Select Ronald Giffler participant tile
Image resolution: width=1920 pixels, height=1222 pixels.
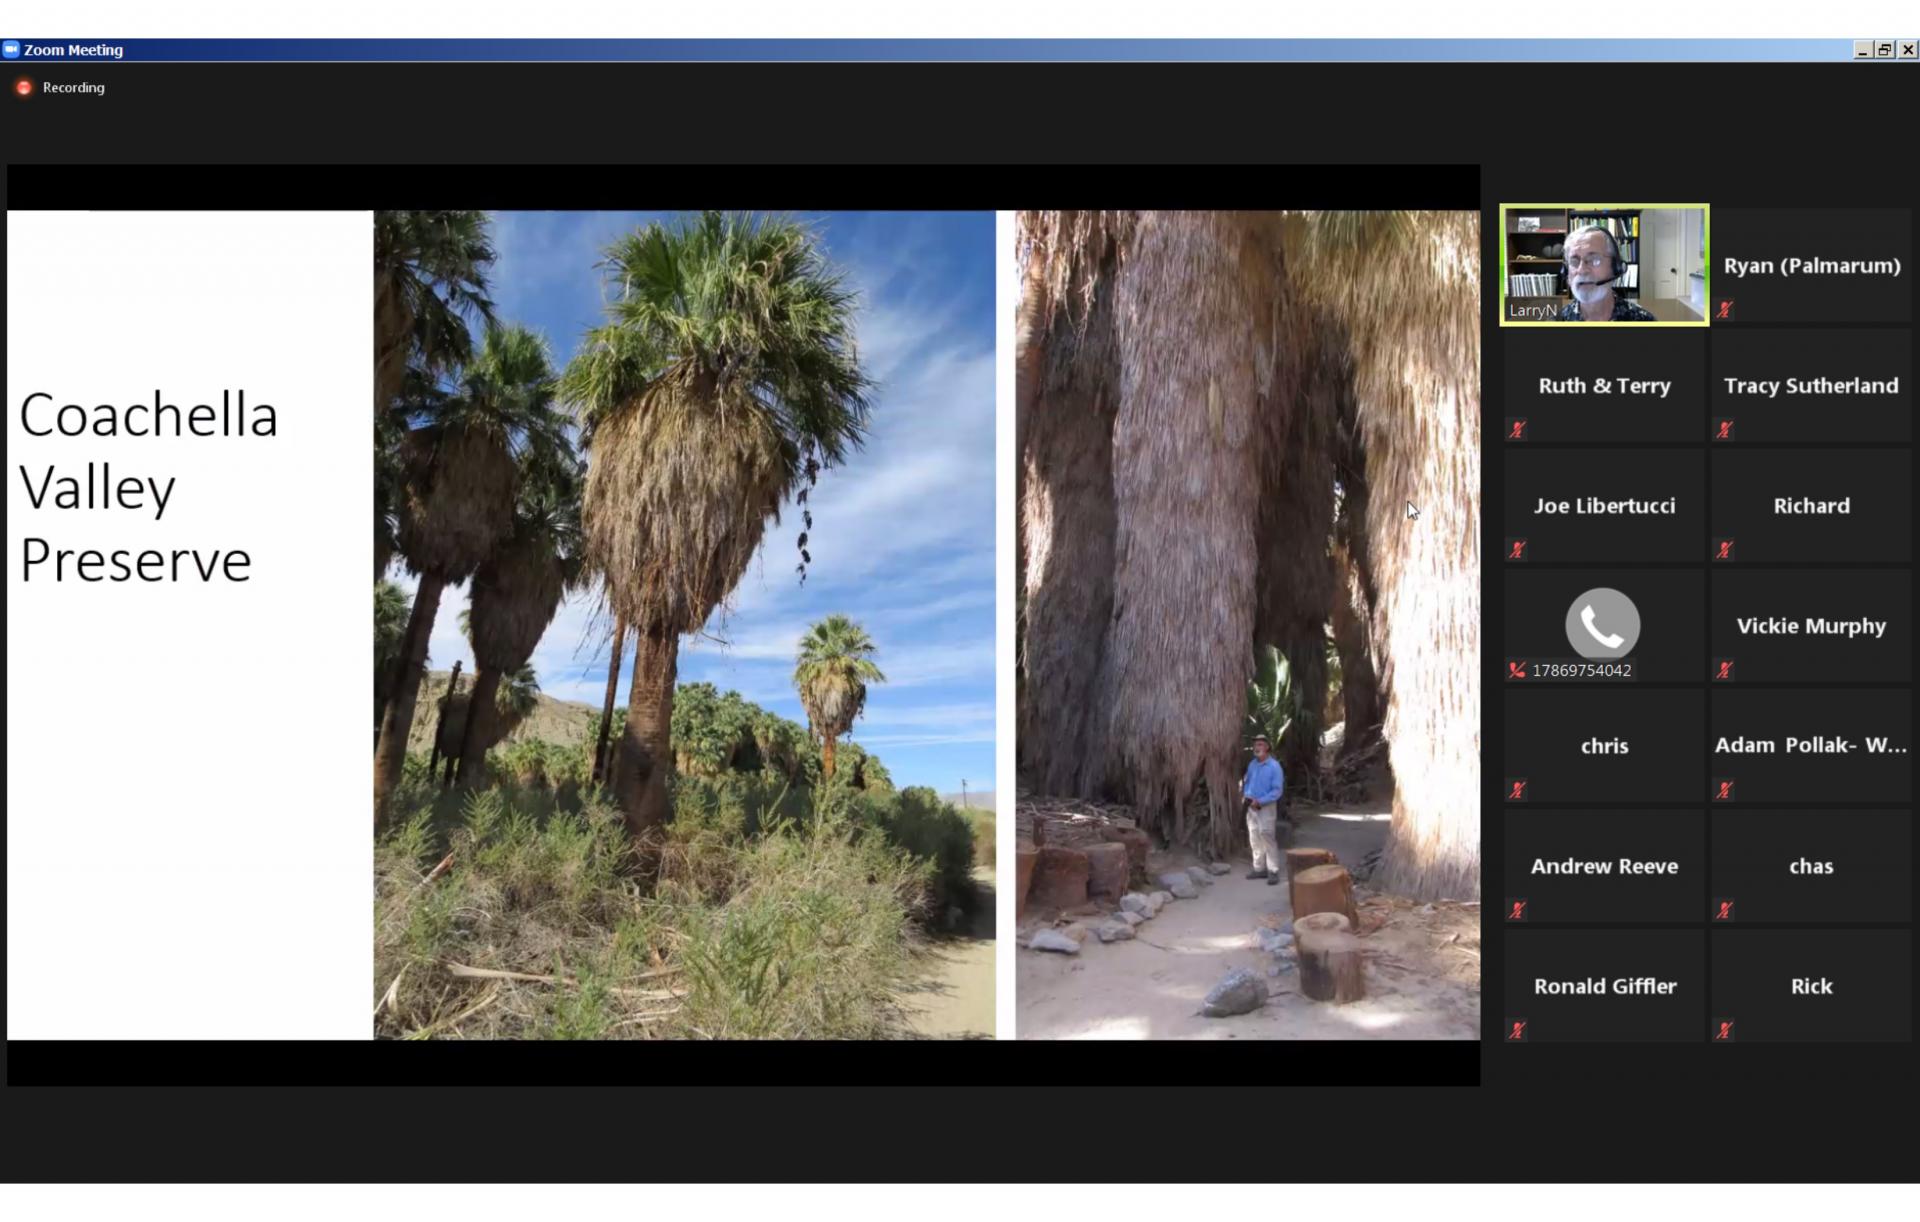pos(1604,986)
